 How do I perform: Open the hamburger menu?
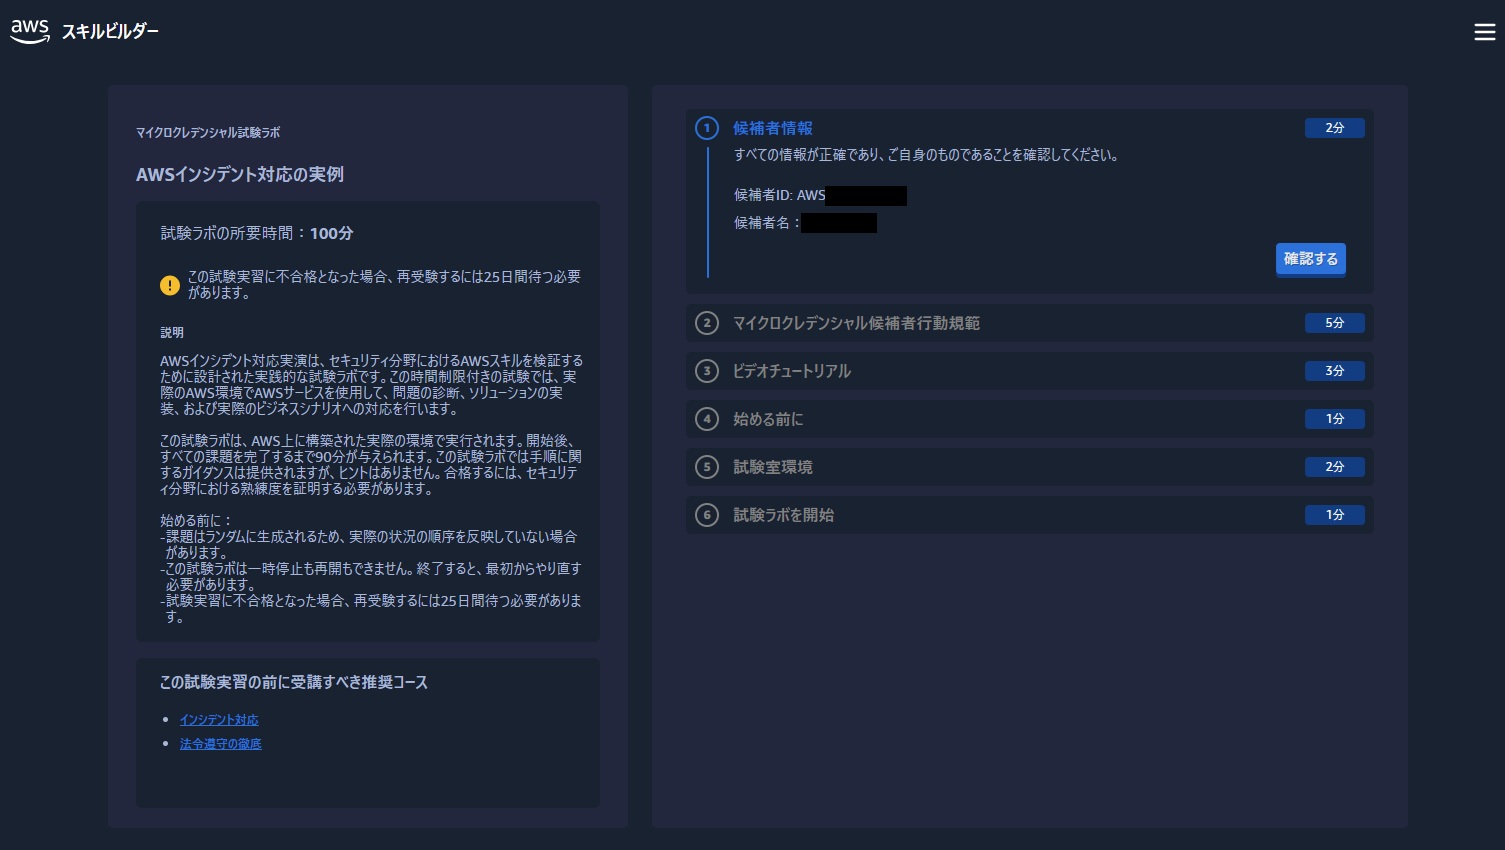pyautogui.click(x=1484, y=32)
